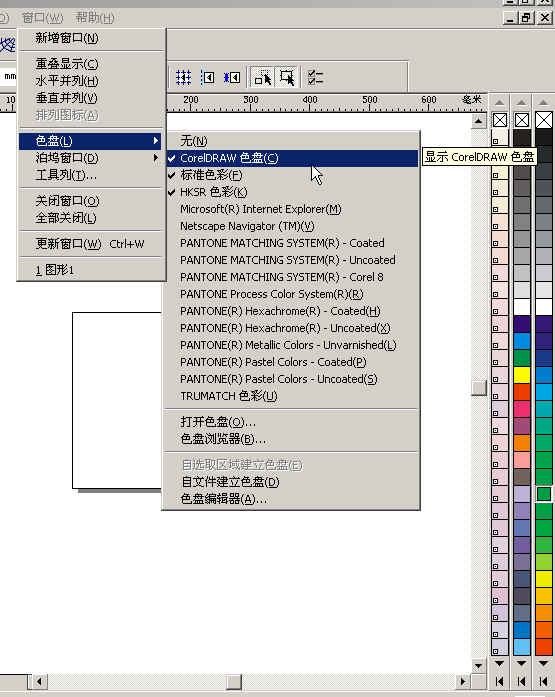Viewport: 555px width, 697px height.
Task: Choose 自文件建立色盘(D) entry
Action: [292, 481]
